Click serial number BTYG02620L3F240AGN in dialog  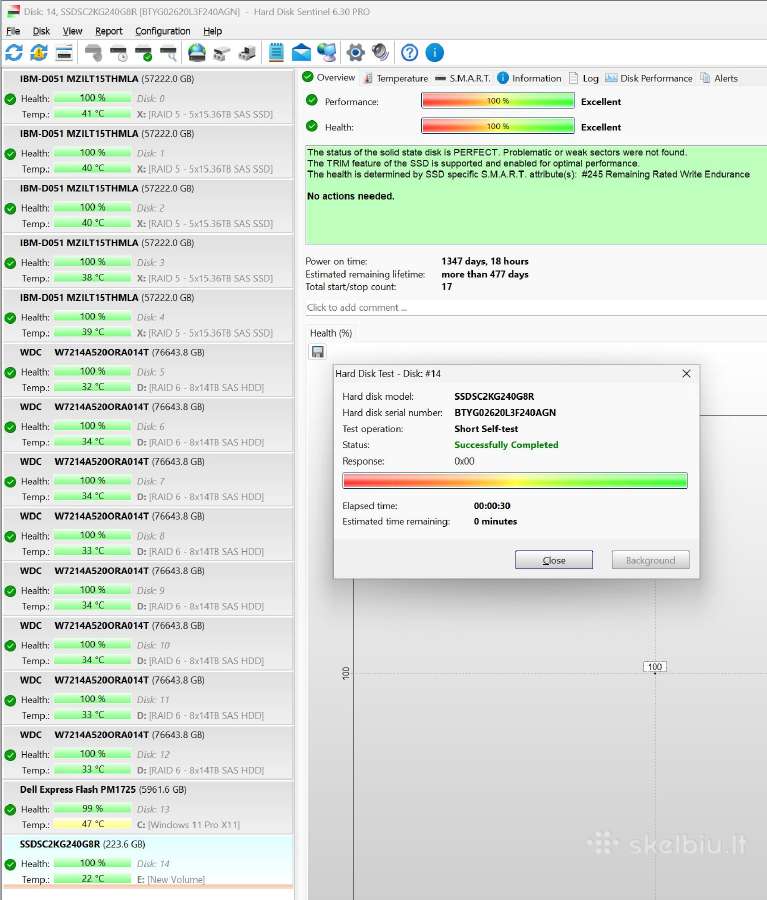pyautogui.click(x=505, y=413)
